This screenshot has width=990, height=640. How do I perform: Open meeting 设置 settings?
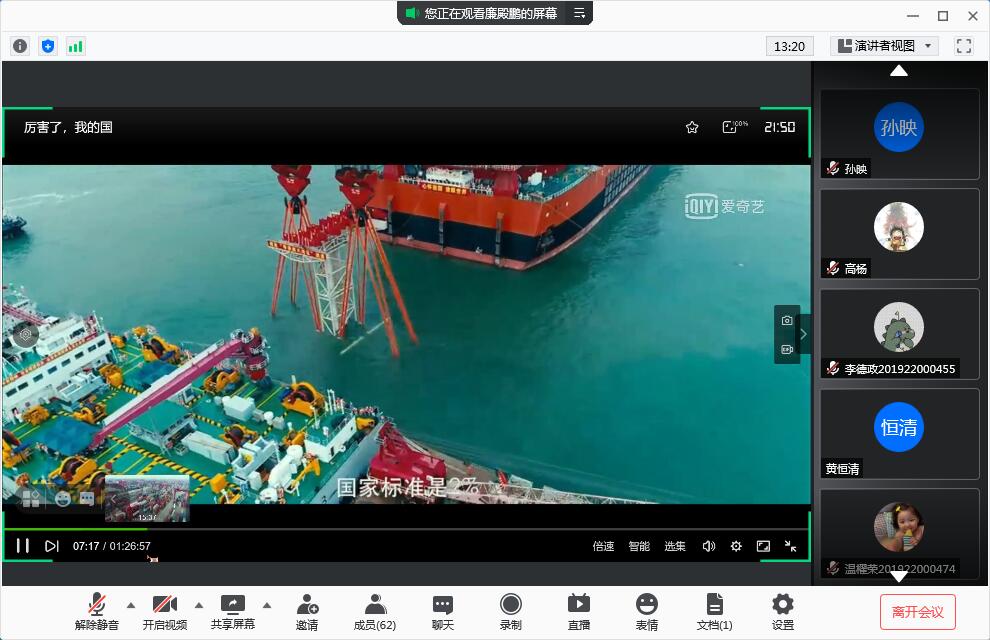click(783, 612)
